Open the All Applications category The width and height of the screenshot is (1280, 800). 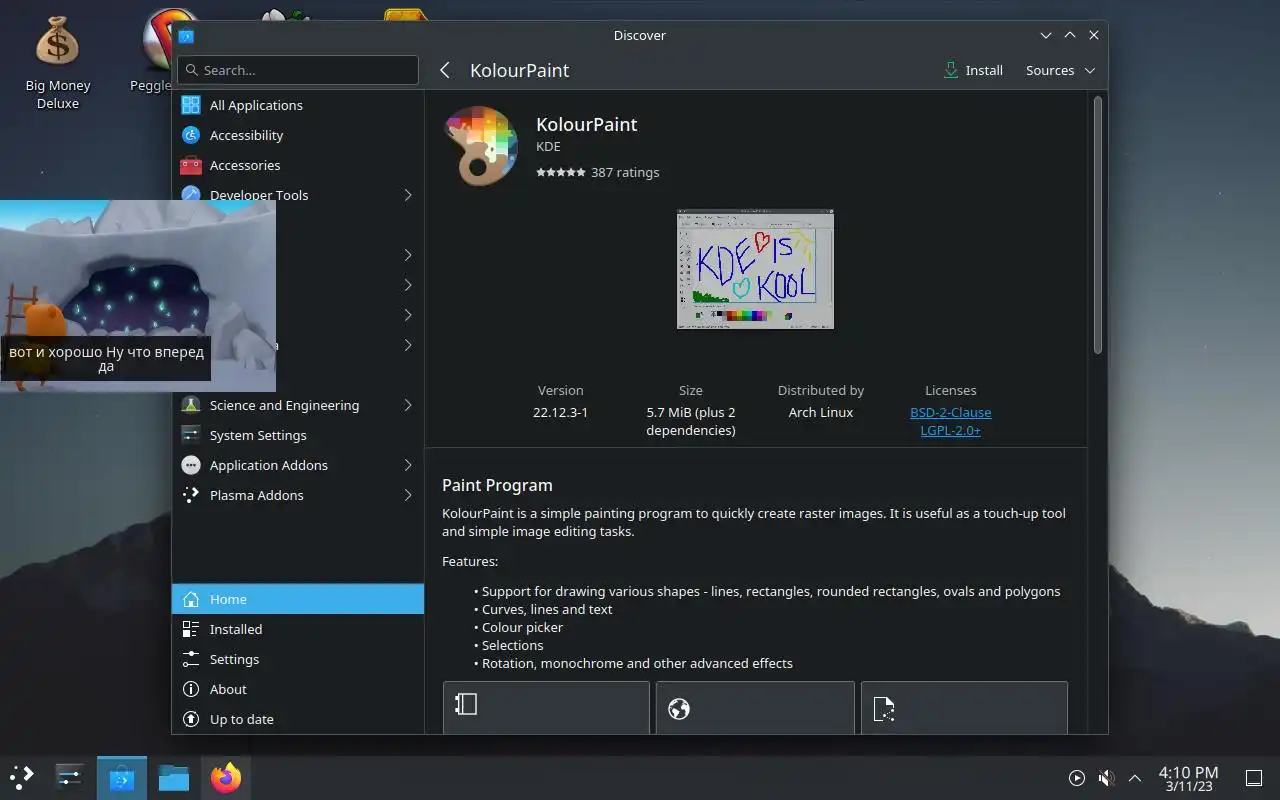(298, 105)
